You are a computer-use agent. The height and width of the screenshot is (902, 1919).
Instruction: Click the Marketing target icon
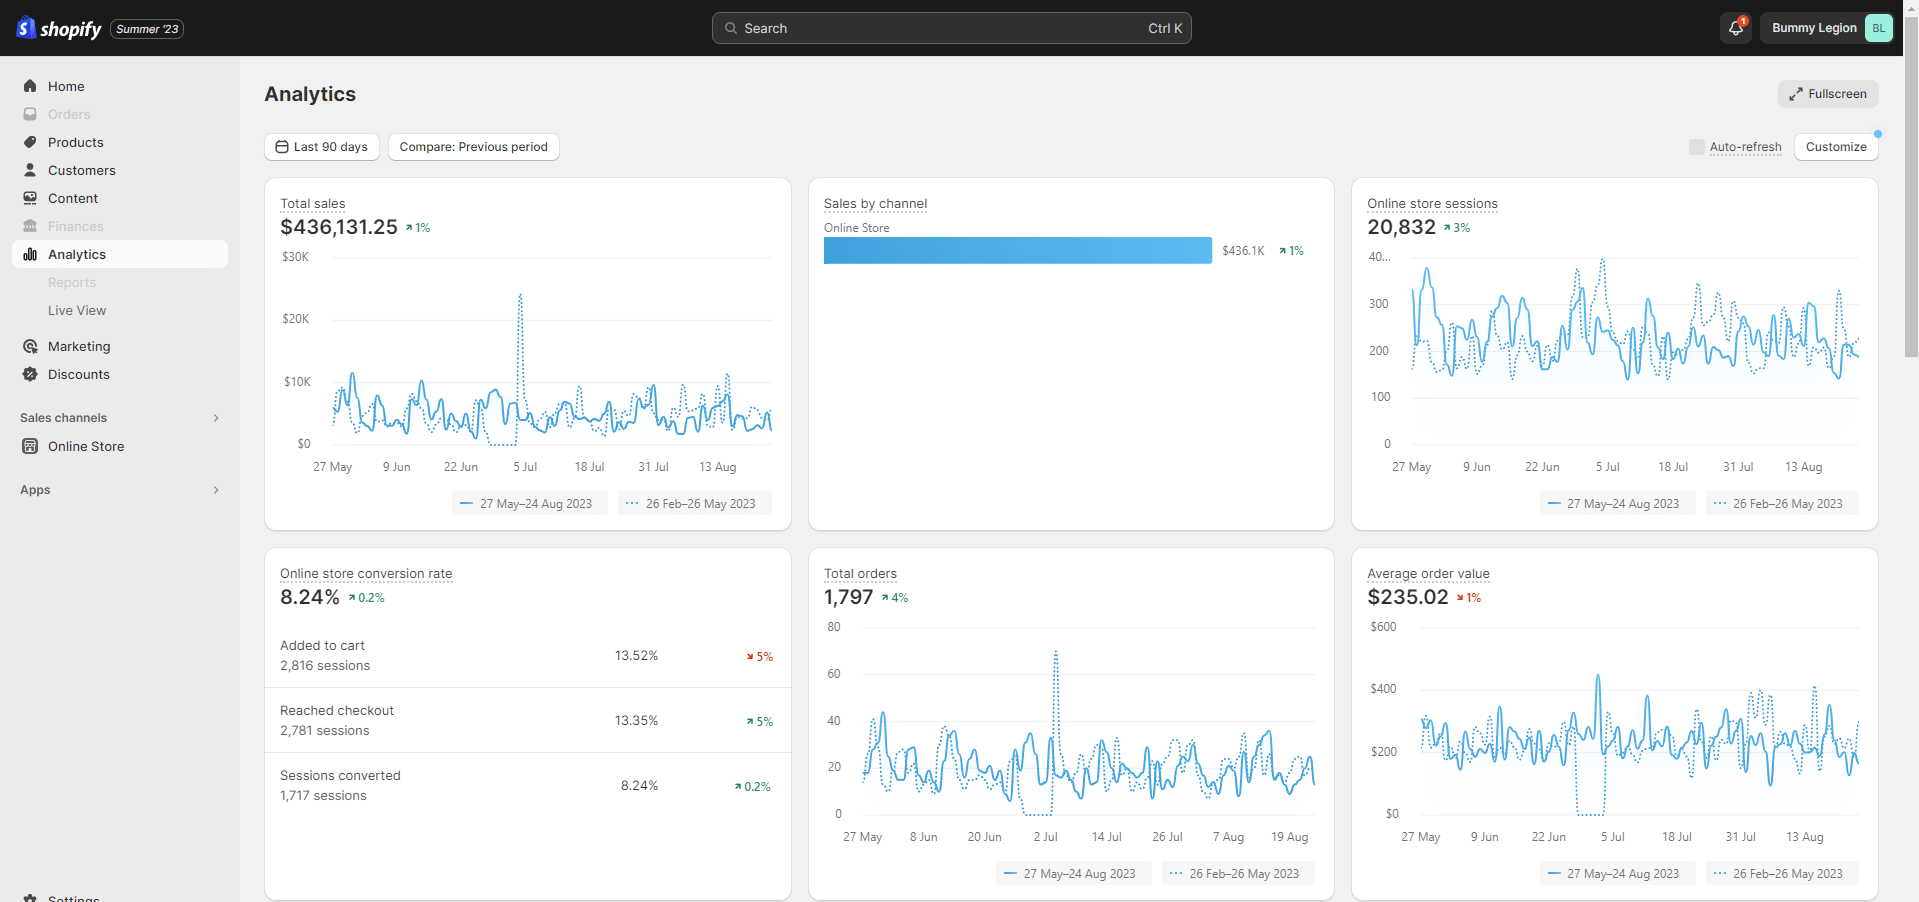(x=30, y=346)
